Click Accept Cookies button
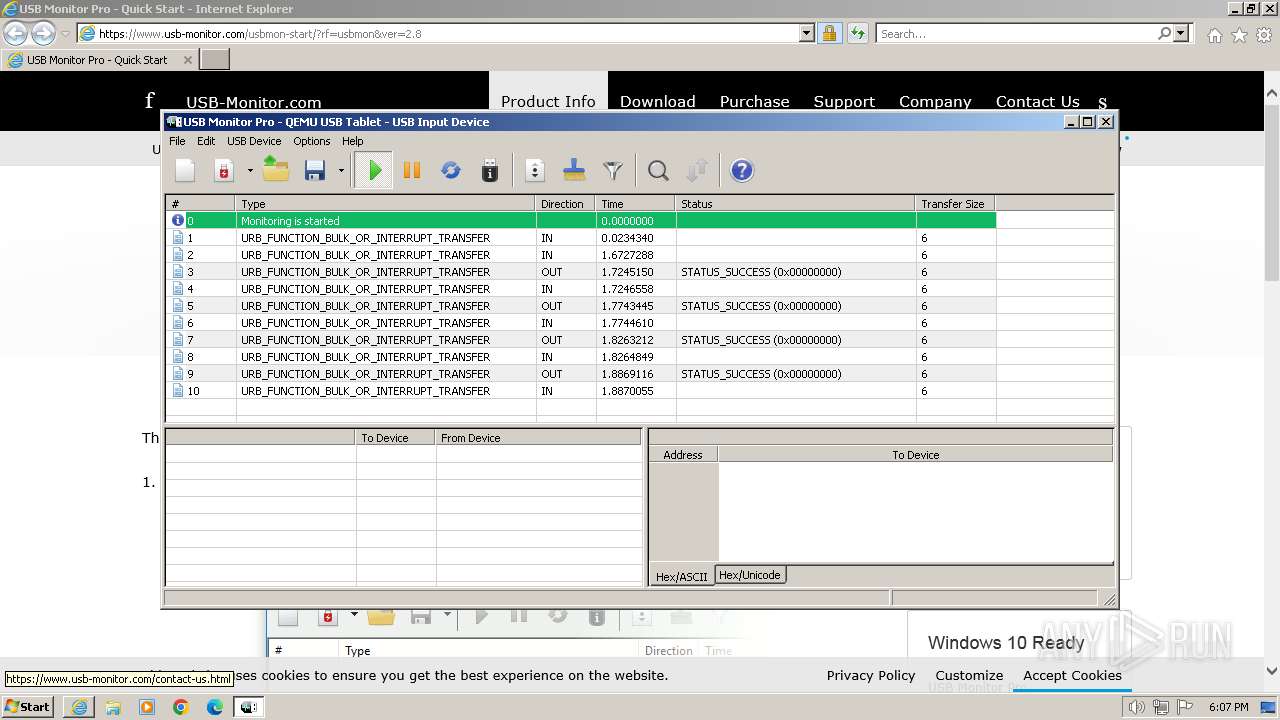 (x=1072, y=675)
